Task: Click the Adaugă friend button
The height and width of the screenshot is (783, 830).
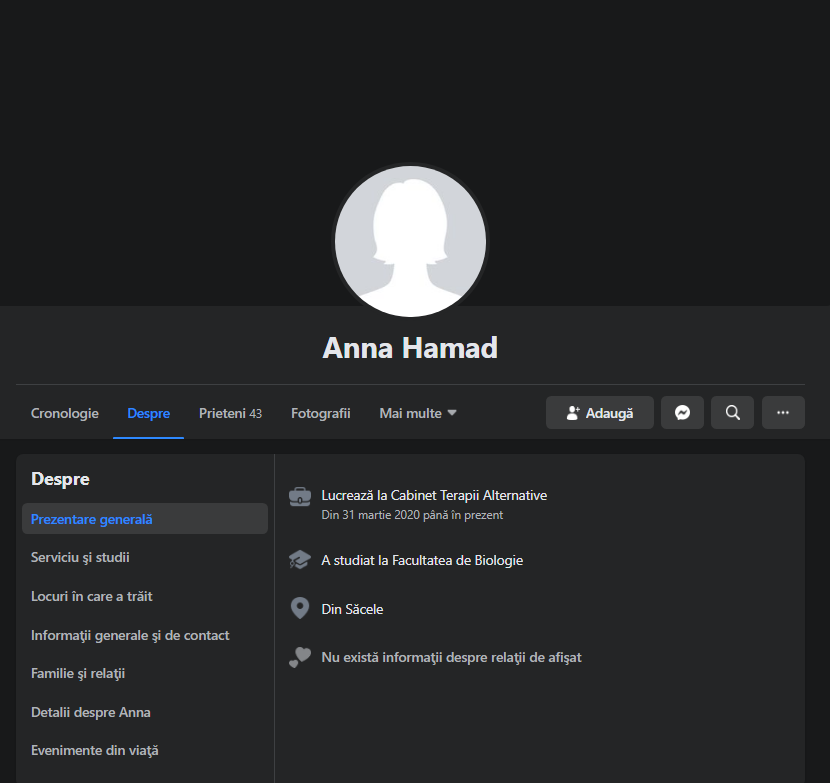Action: click(600, 412)
